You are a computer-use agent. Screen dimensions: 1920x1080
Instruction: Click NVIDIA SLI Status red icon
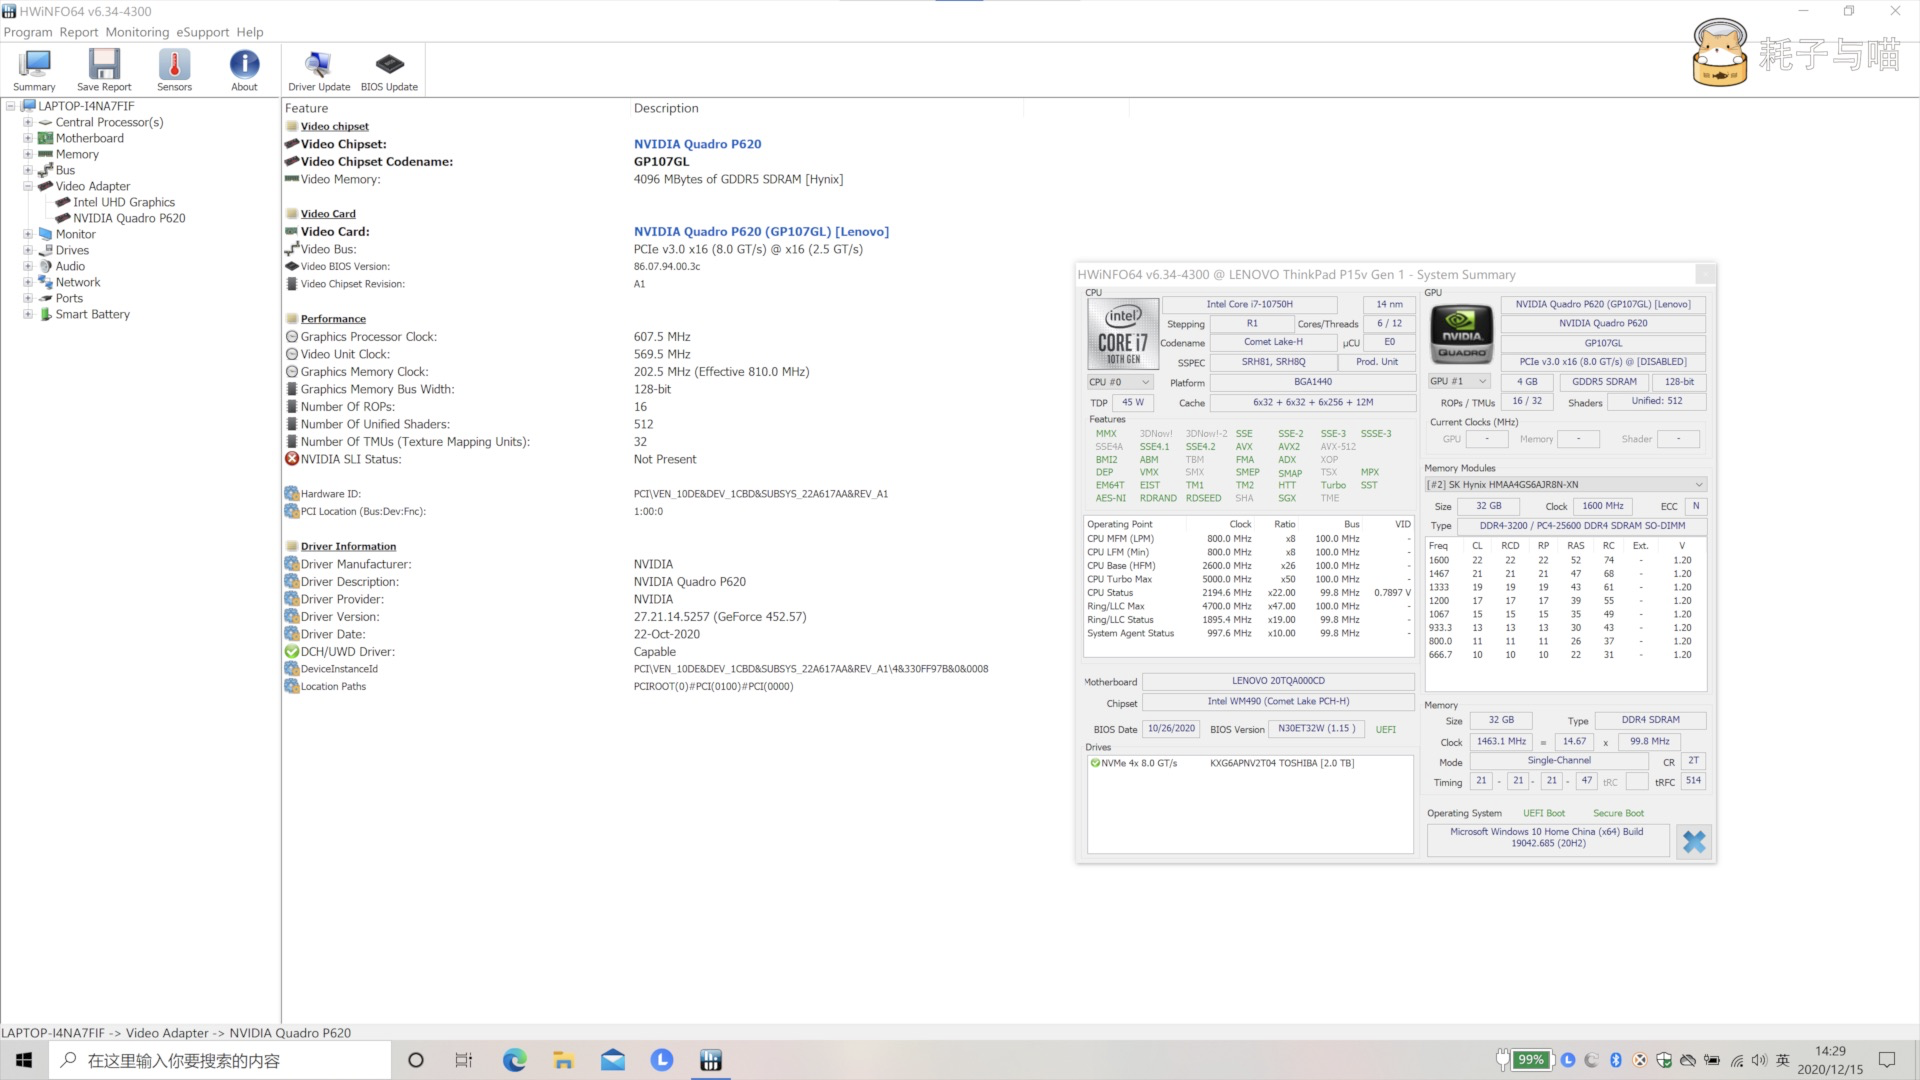point(292,459)
